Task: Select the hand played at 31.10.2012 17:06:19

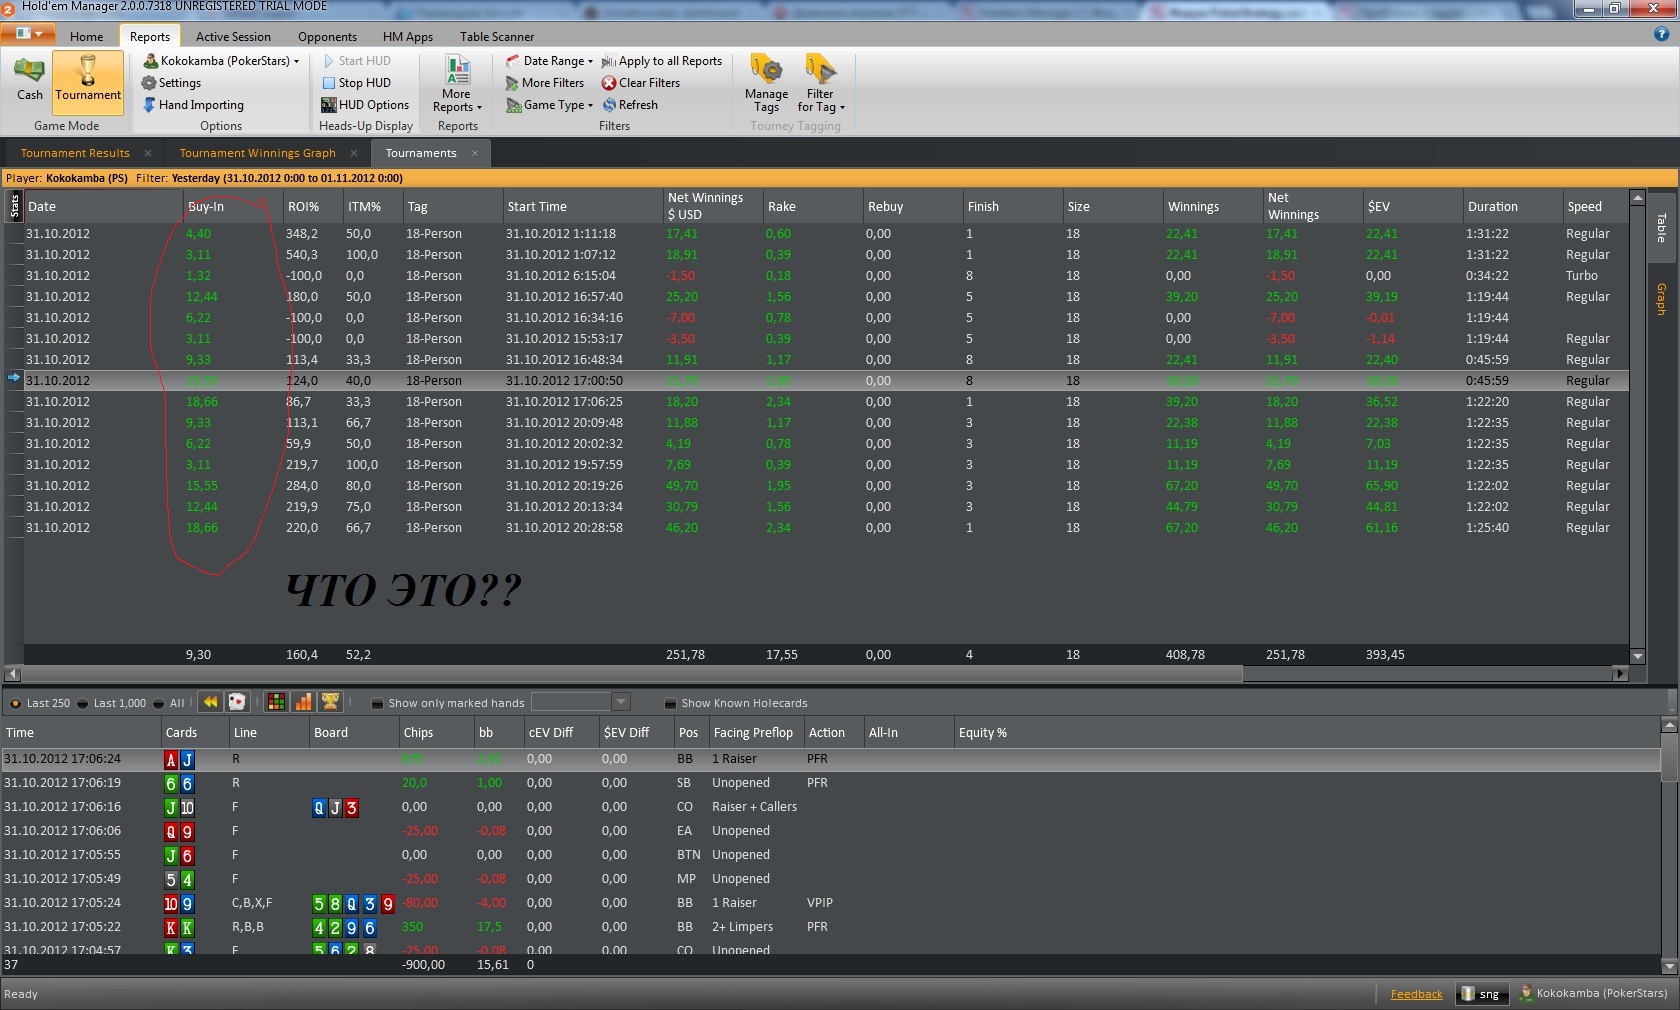Action: coord(830,783)
